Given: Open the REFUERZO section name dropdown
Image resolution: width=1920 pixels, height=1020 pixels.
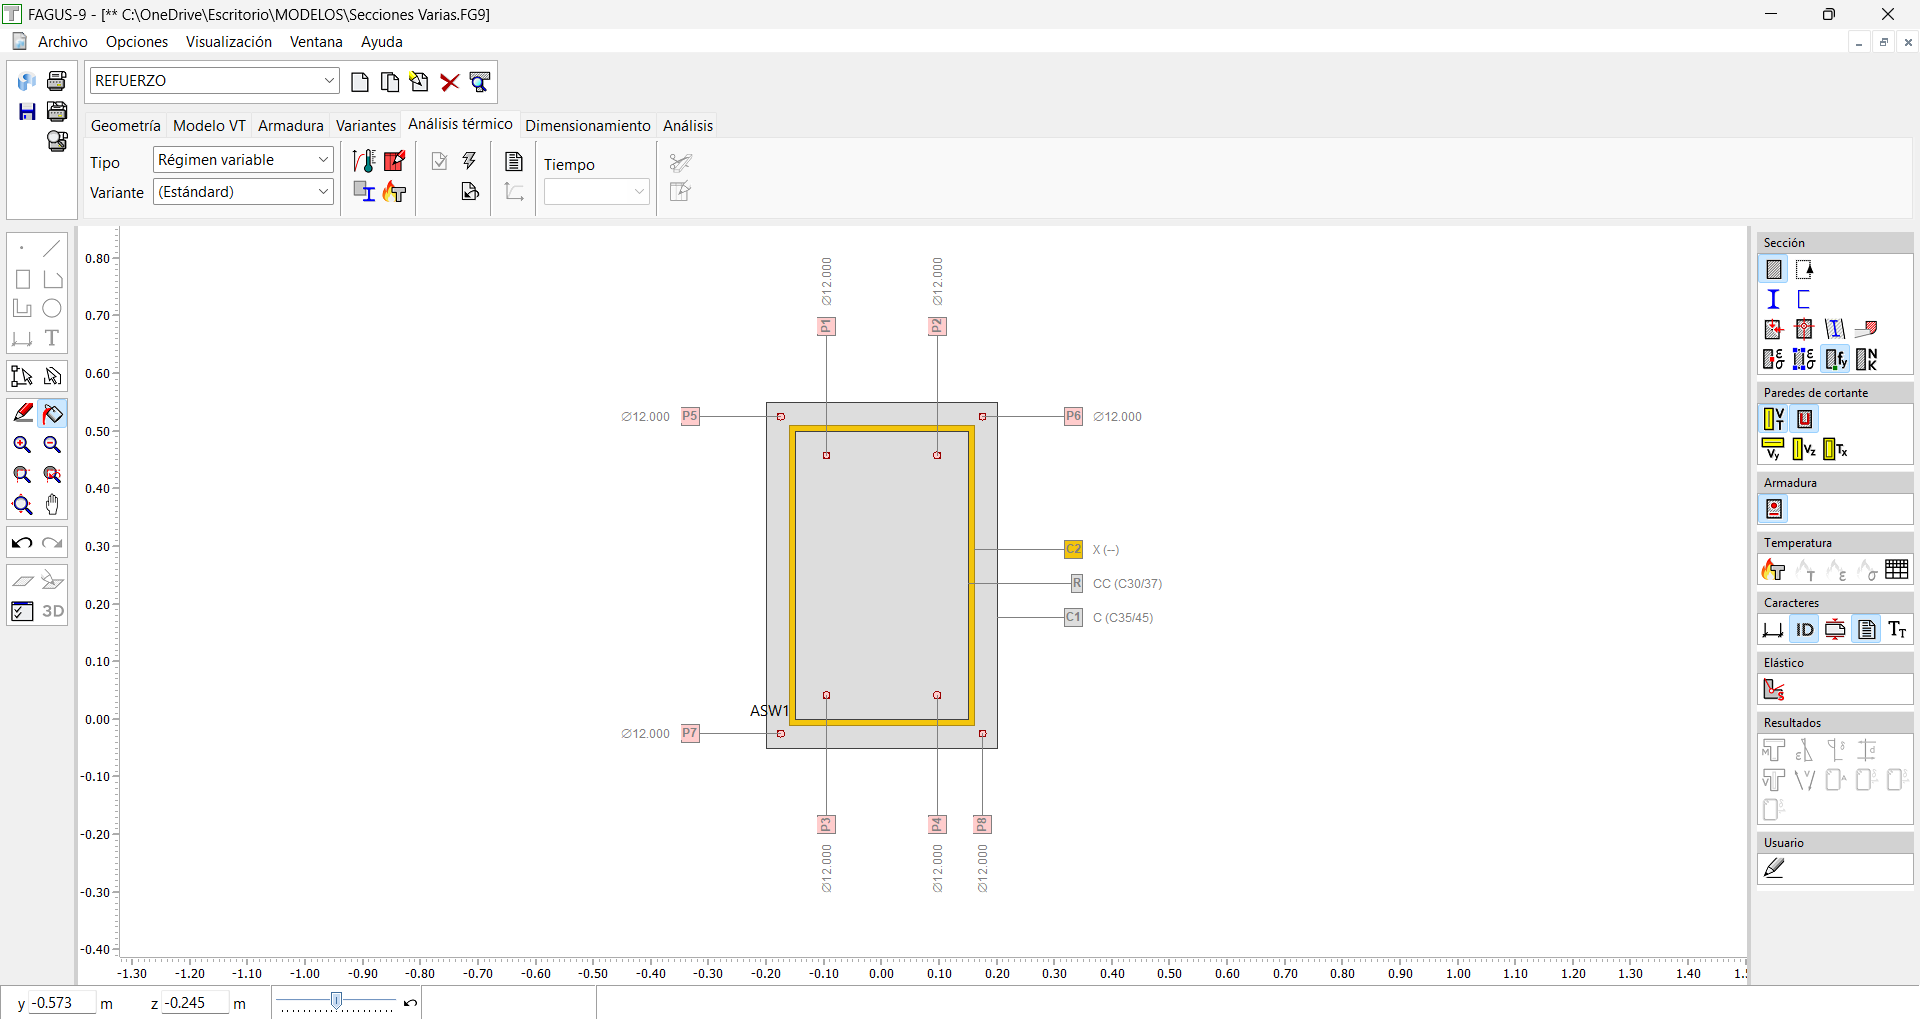Looking at the screenshot, I should click(329, 81).
